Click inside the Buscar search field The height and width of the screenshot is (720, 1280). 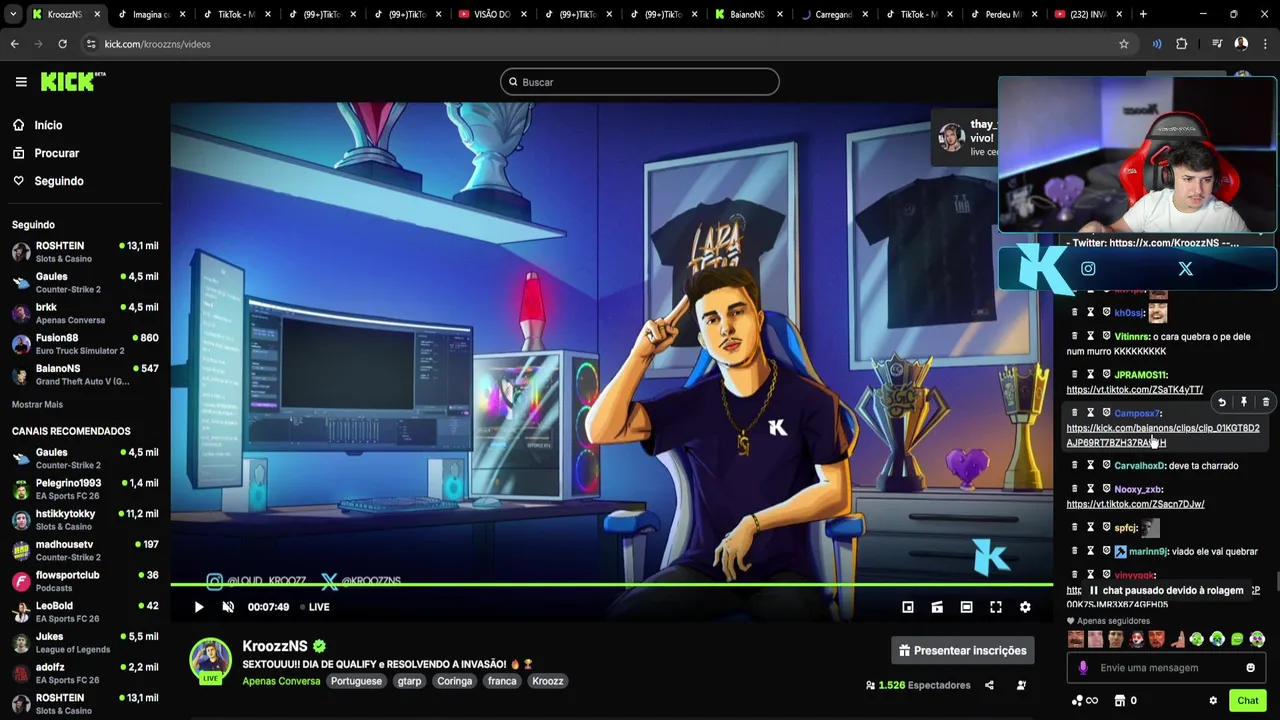point(640,82)
